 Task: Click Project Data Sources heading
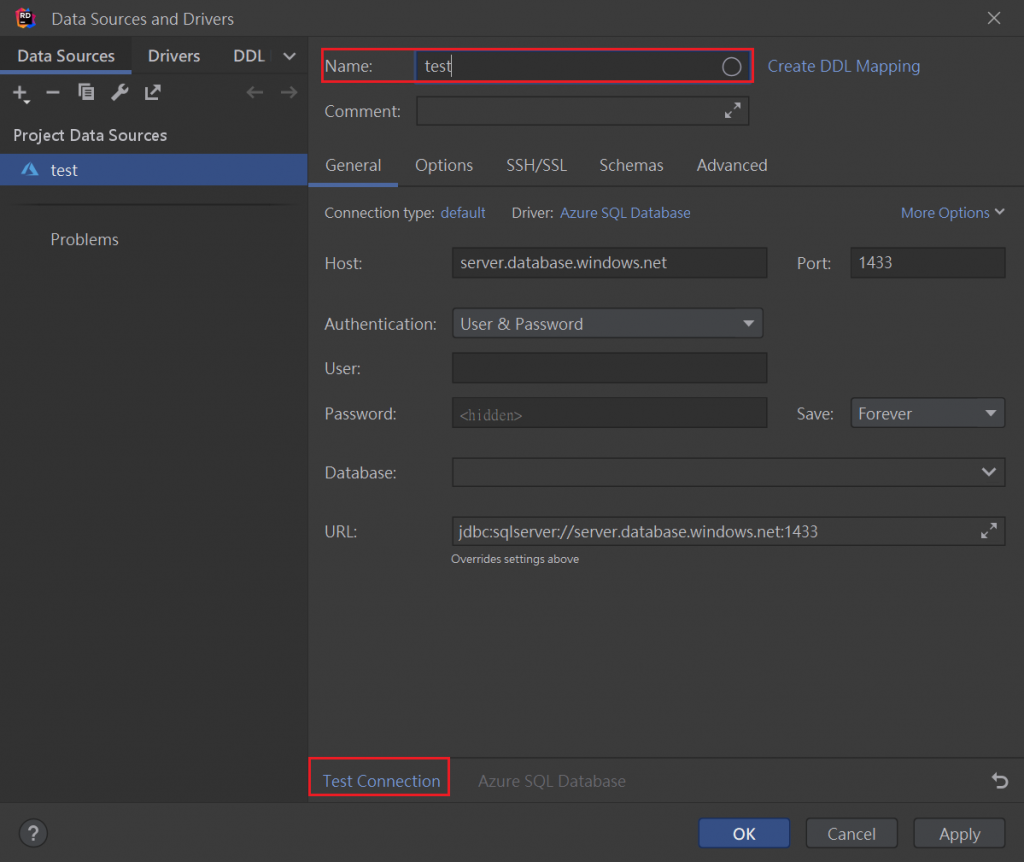[90, 135]
